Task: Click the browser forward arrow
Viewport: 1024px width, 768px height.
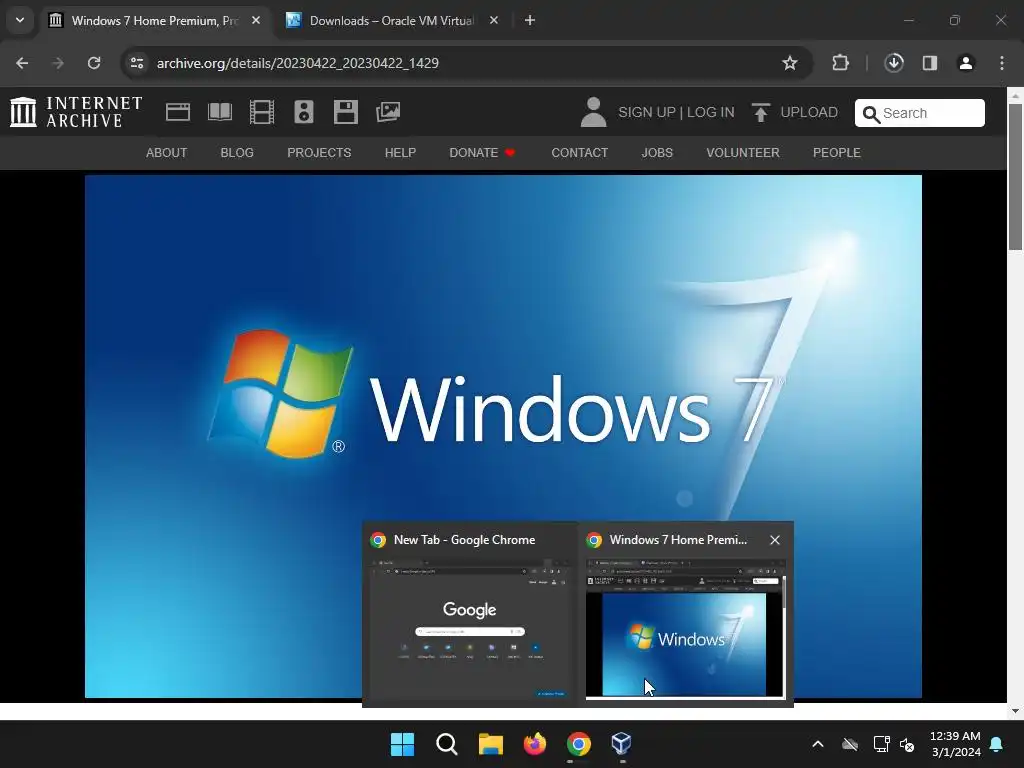Action: 58,63
